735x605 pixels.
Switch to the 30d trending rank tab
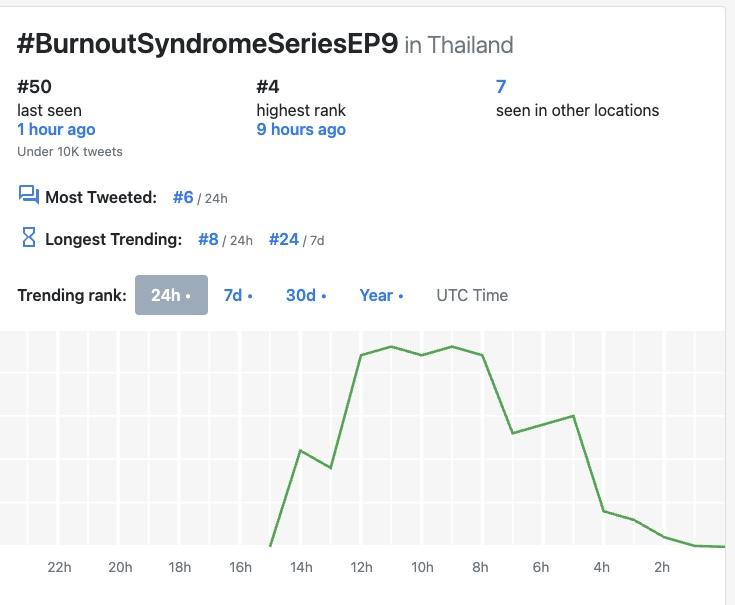[306, 295]
